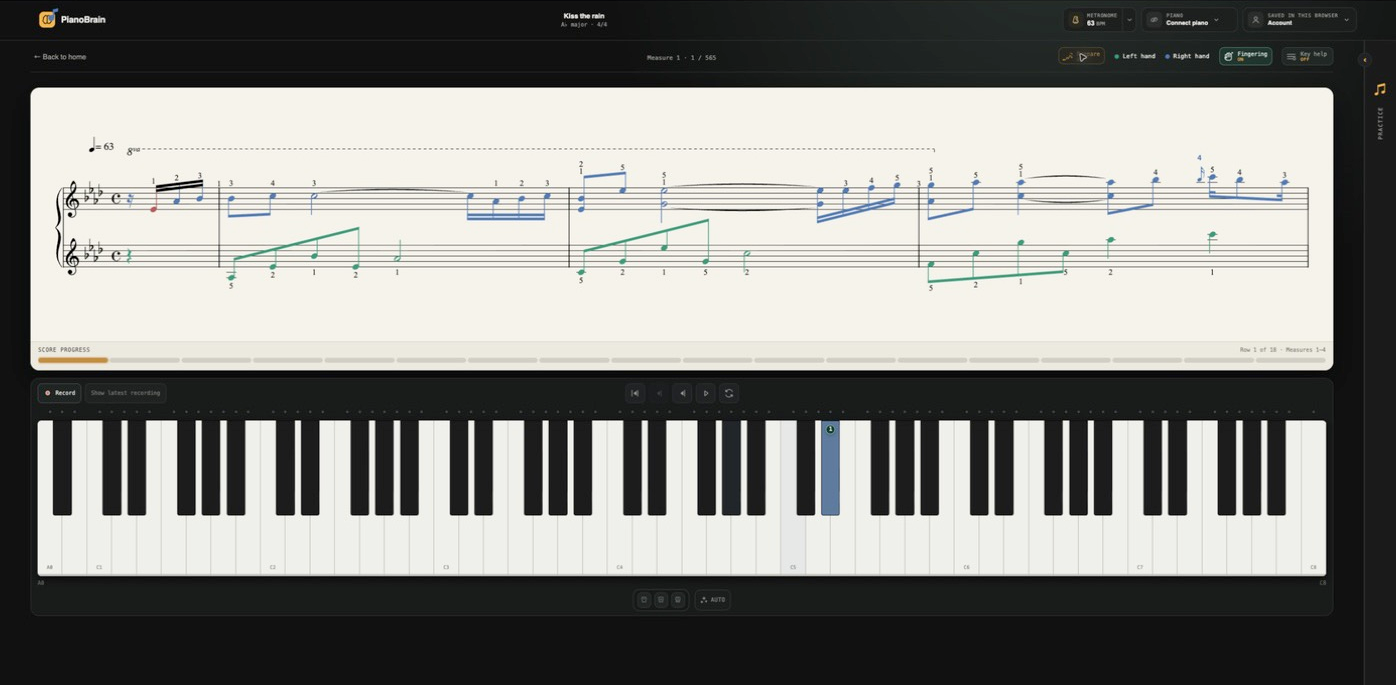
Task: Click the music note Practice icon
Action: [x=1380, y=89]
